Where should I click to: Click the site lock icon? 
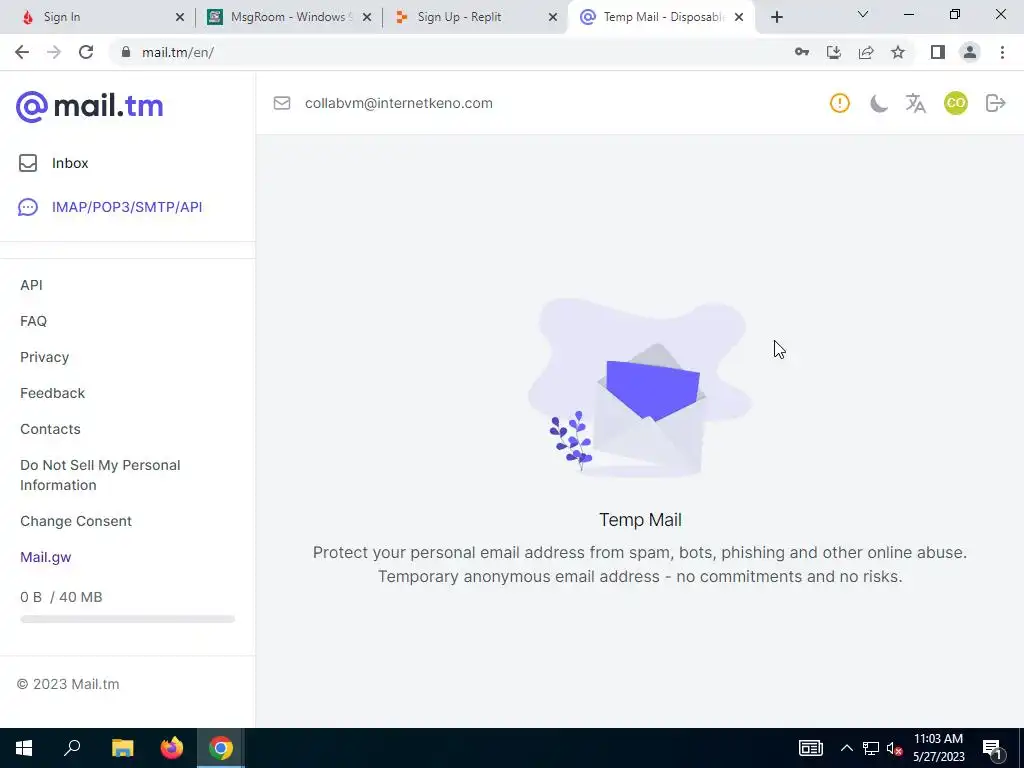tap(126, 52)
